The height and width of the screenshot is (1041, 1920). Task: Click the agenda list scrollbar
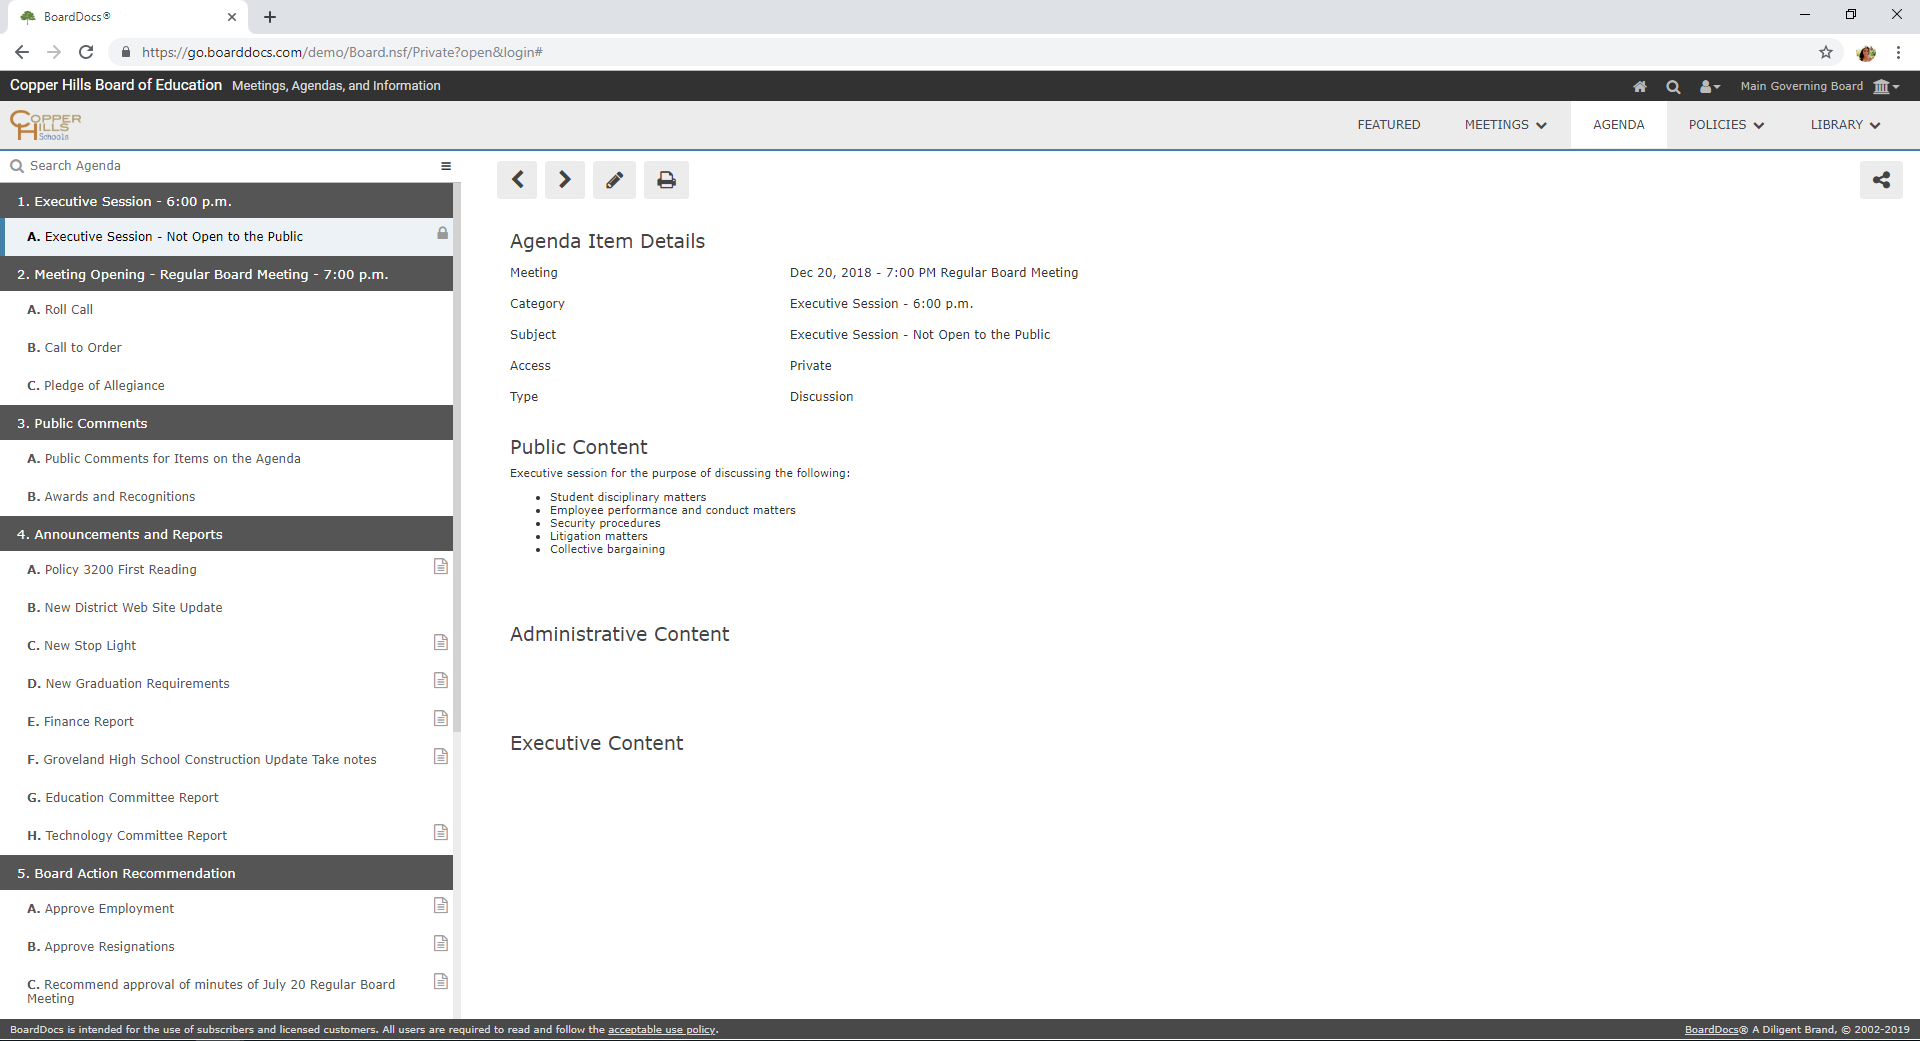tap(457, 455)
